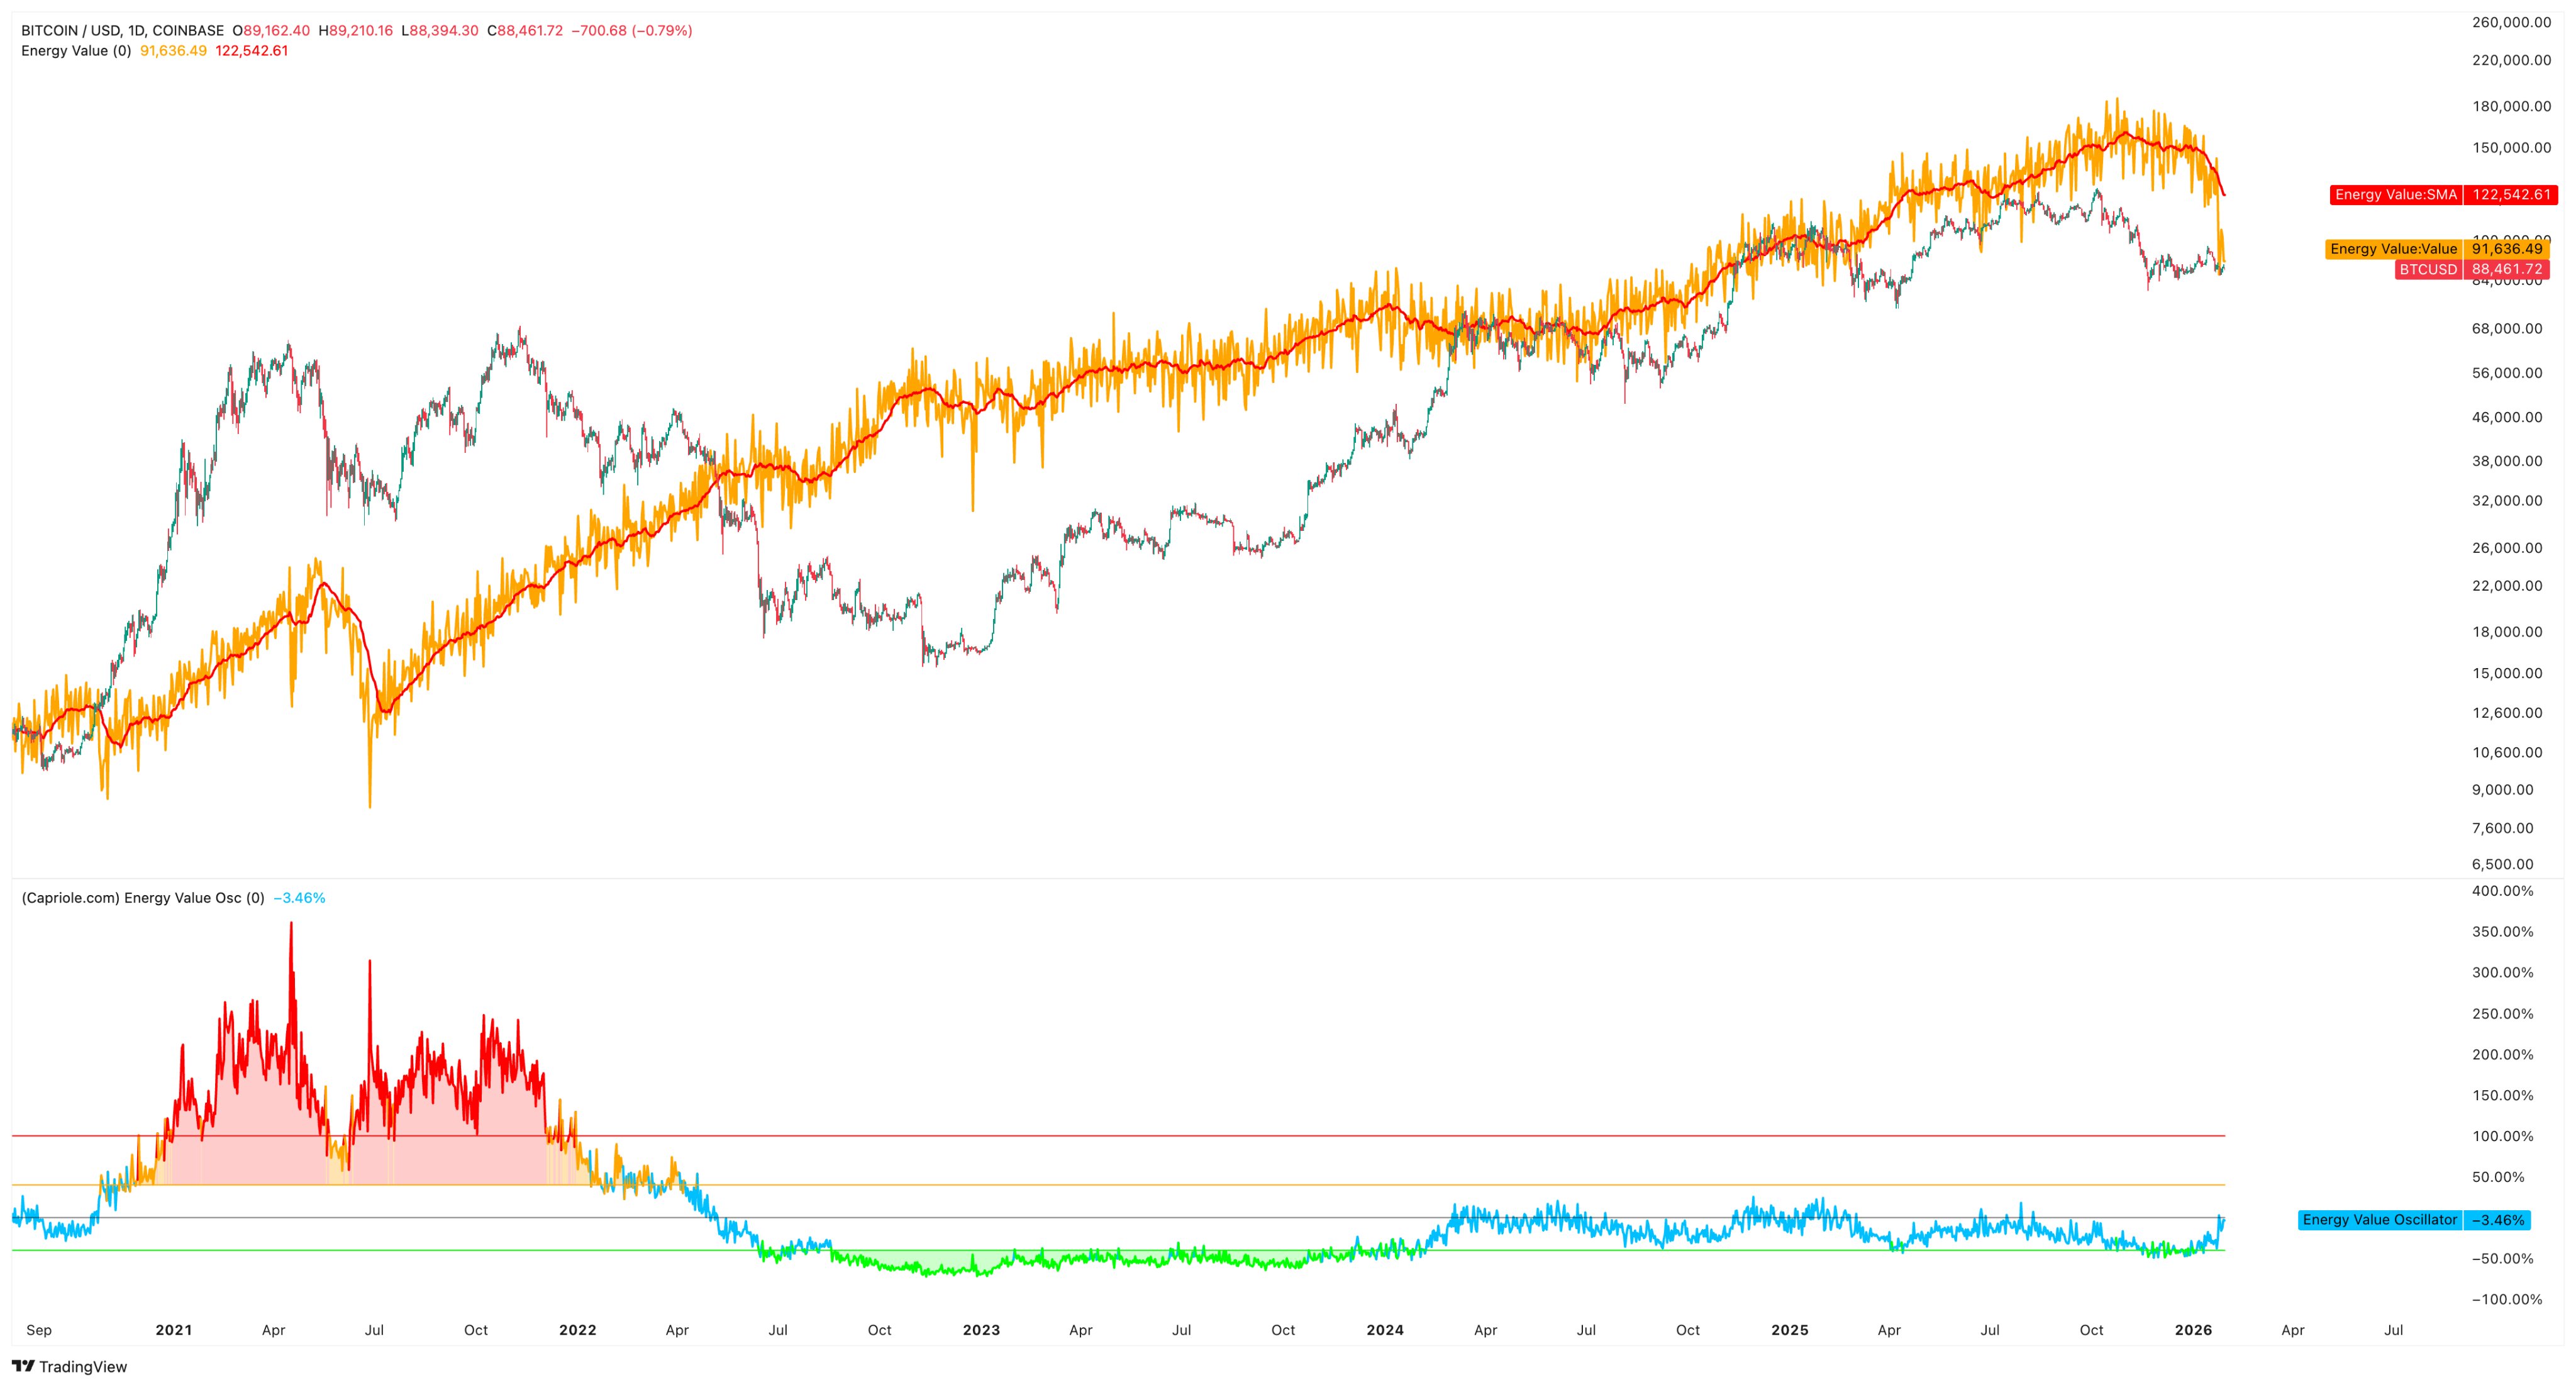Click the Capriole.com Energy Value Osc legend
Image resolution: width=2576 pixels, height=1387 pixels.
(x=143, y=898)
